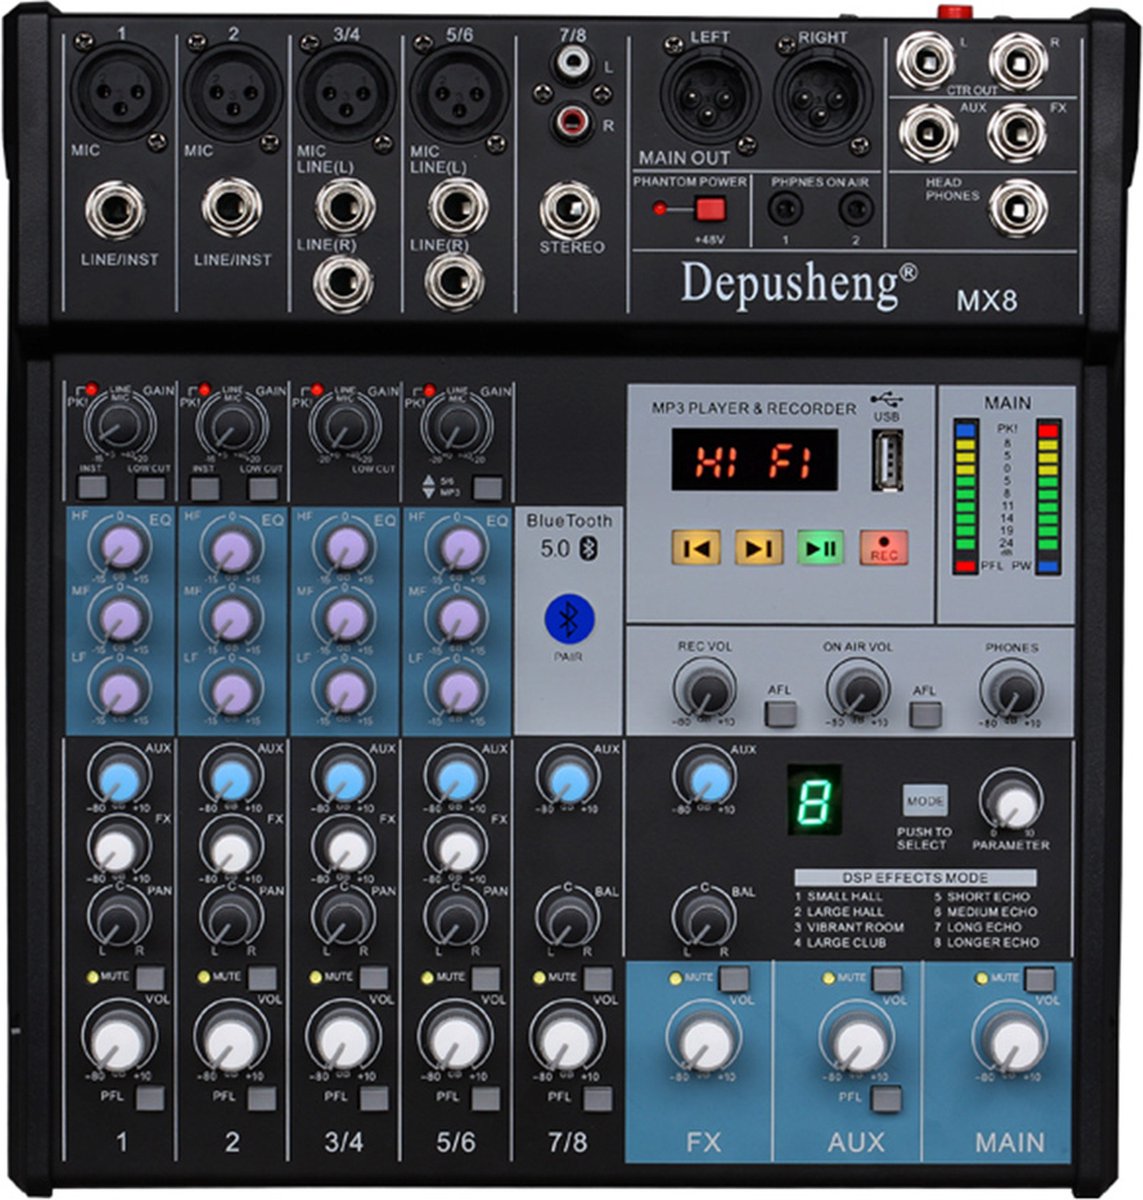The image size is (1143, 1200).
Task: Start recording with the red REC button
Action: click(x=884, y=548)
